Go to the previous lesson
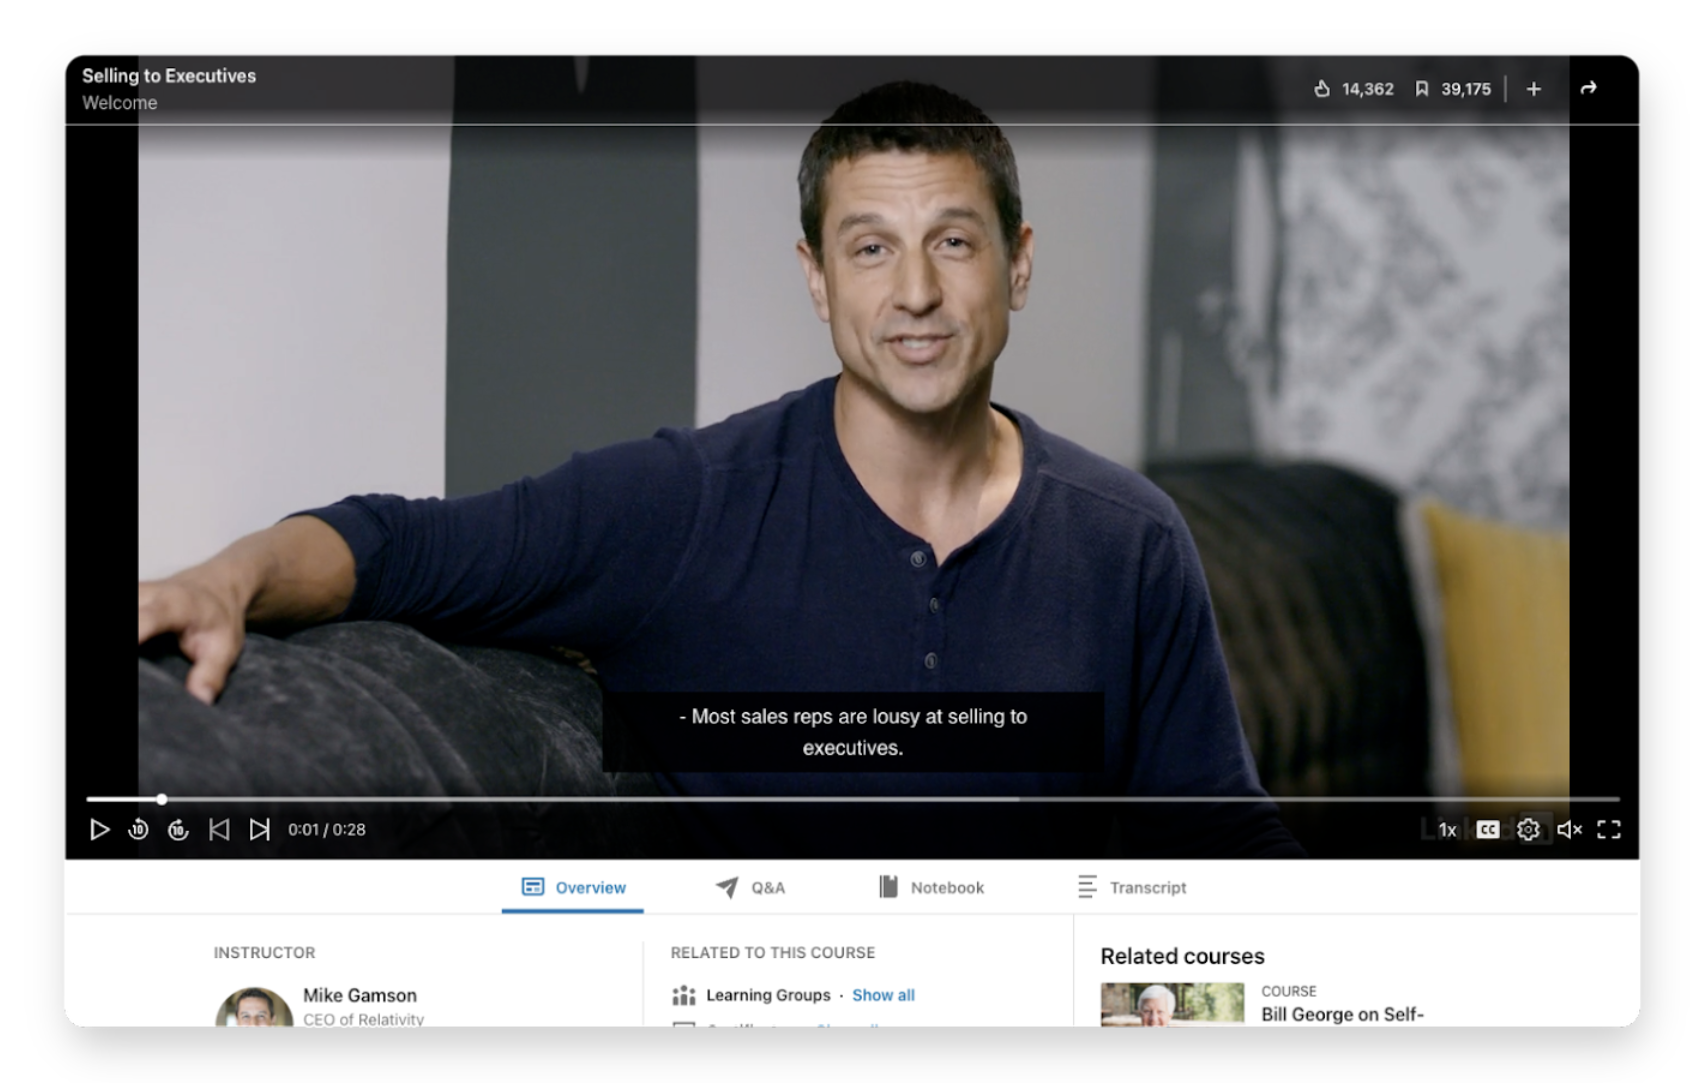This screenshot has width=1702, height=1086. coord(219,829)
